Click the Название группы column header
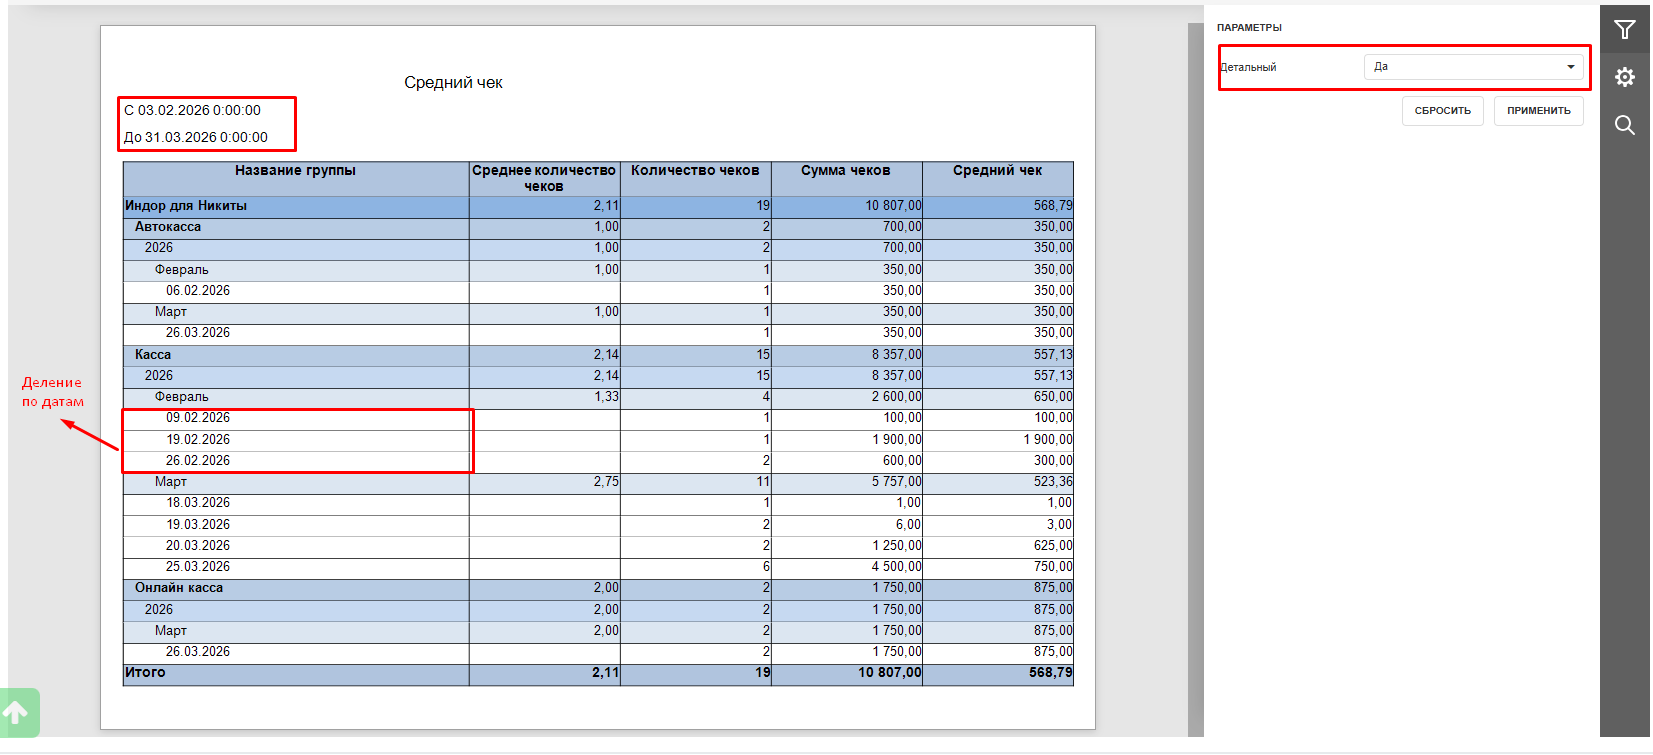1653x755 pixels. (295, 171)
